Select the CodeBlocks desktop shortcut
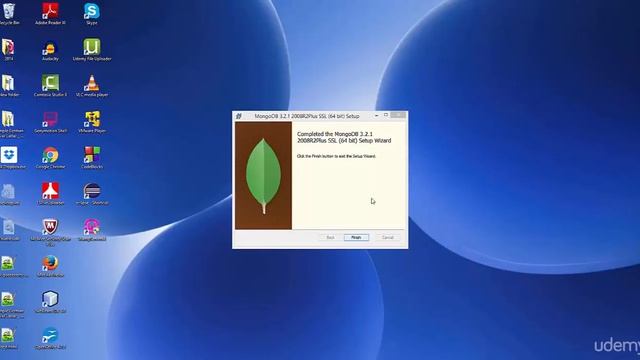The height and width of the screenshot is (360, 640). pyautogui.click(x=92, y=158)
